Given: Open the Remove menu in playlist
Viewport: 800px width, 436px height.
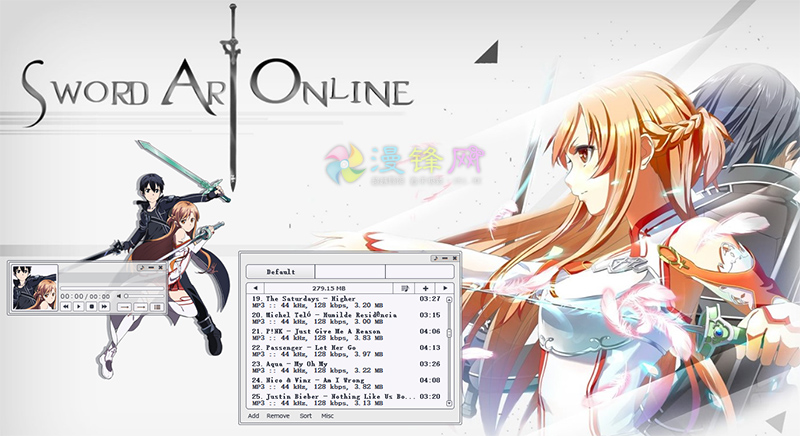Looking at the screenshot, I should click(278, 416).
